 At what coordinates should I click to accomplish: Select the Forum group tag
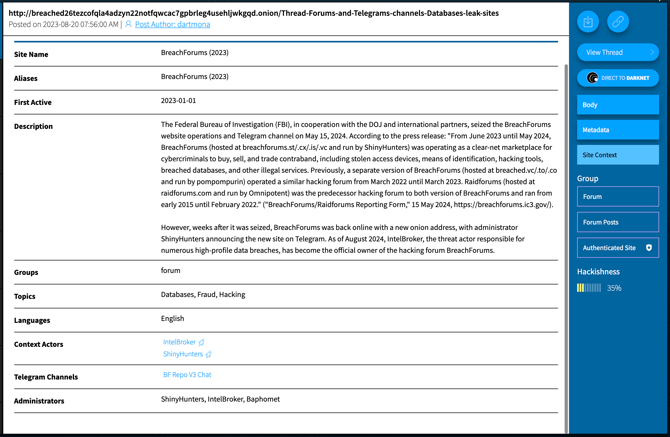[617, 197]
